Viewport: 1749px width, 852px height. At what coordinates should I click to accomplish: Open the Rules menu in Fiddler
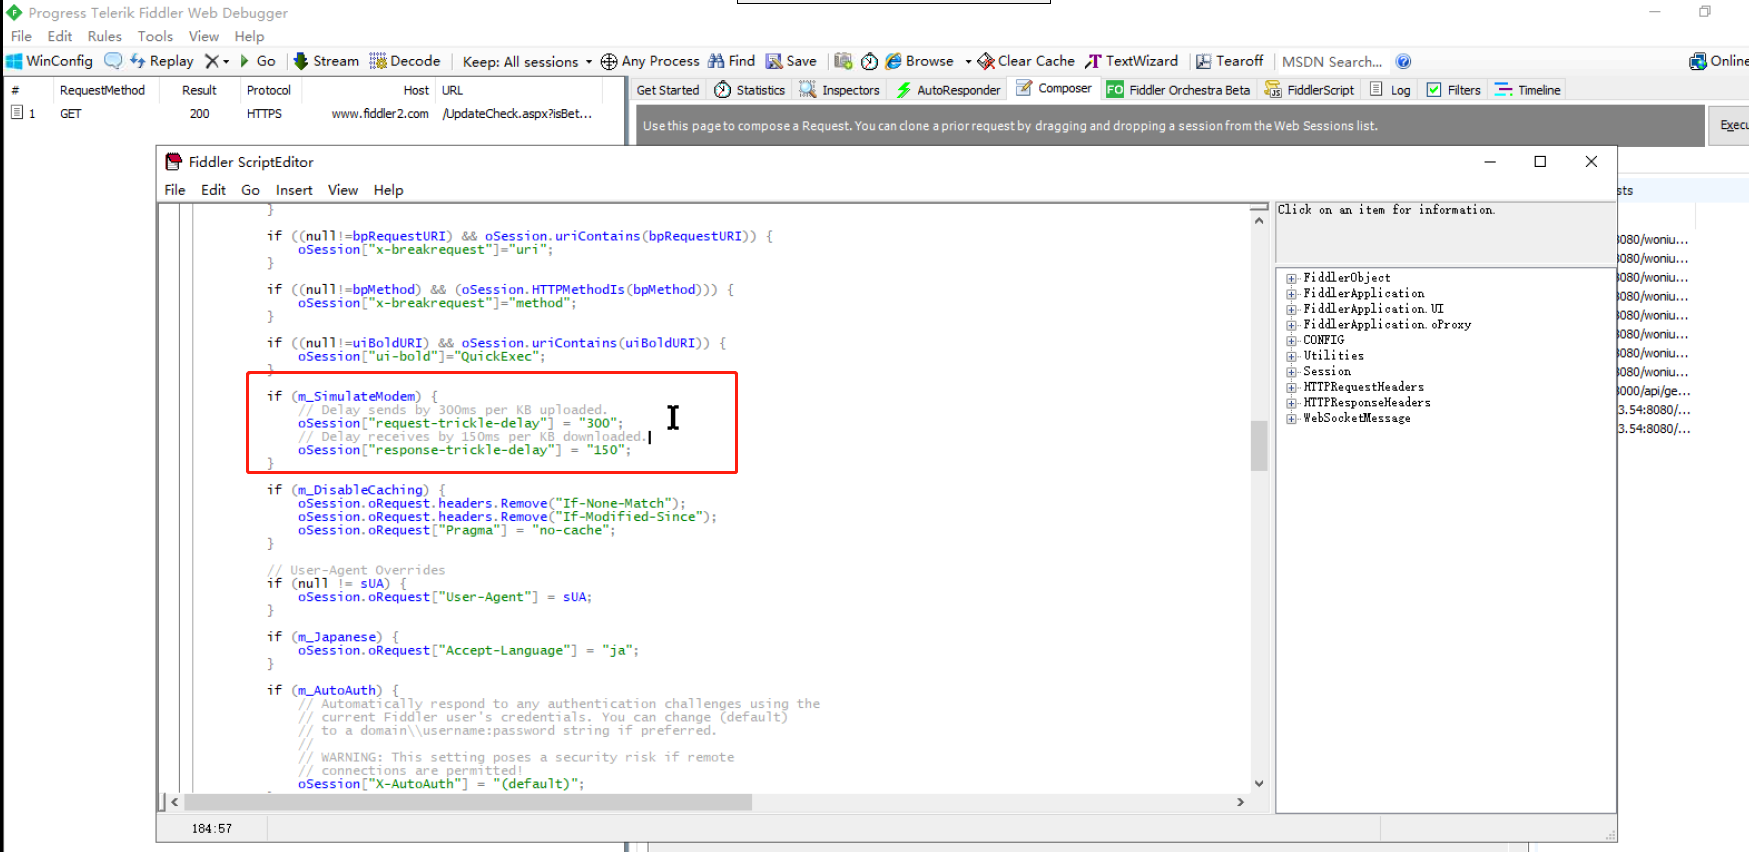tap(105, 36)
